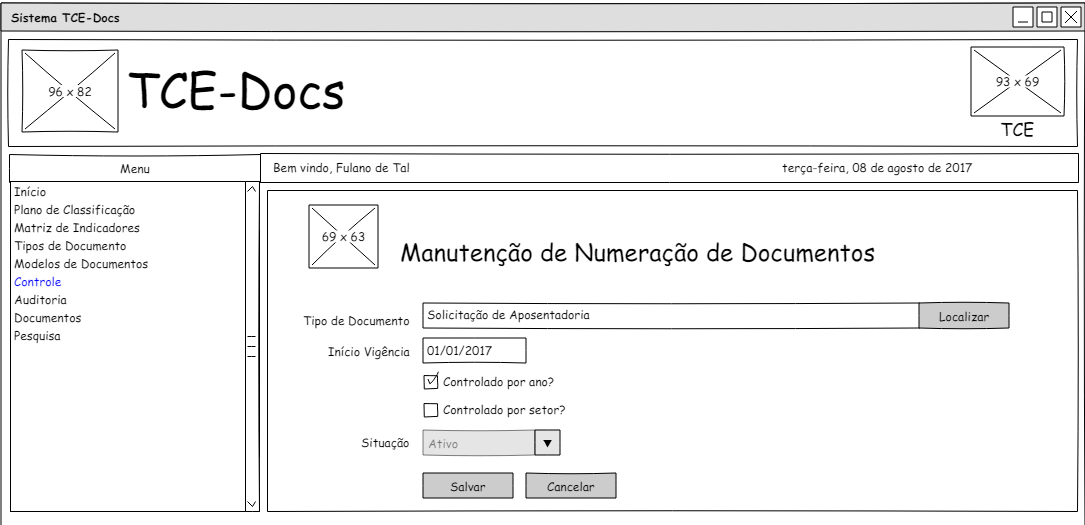Click the Situação combo box showing Ativo

(x=478, y=443)
